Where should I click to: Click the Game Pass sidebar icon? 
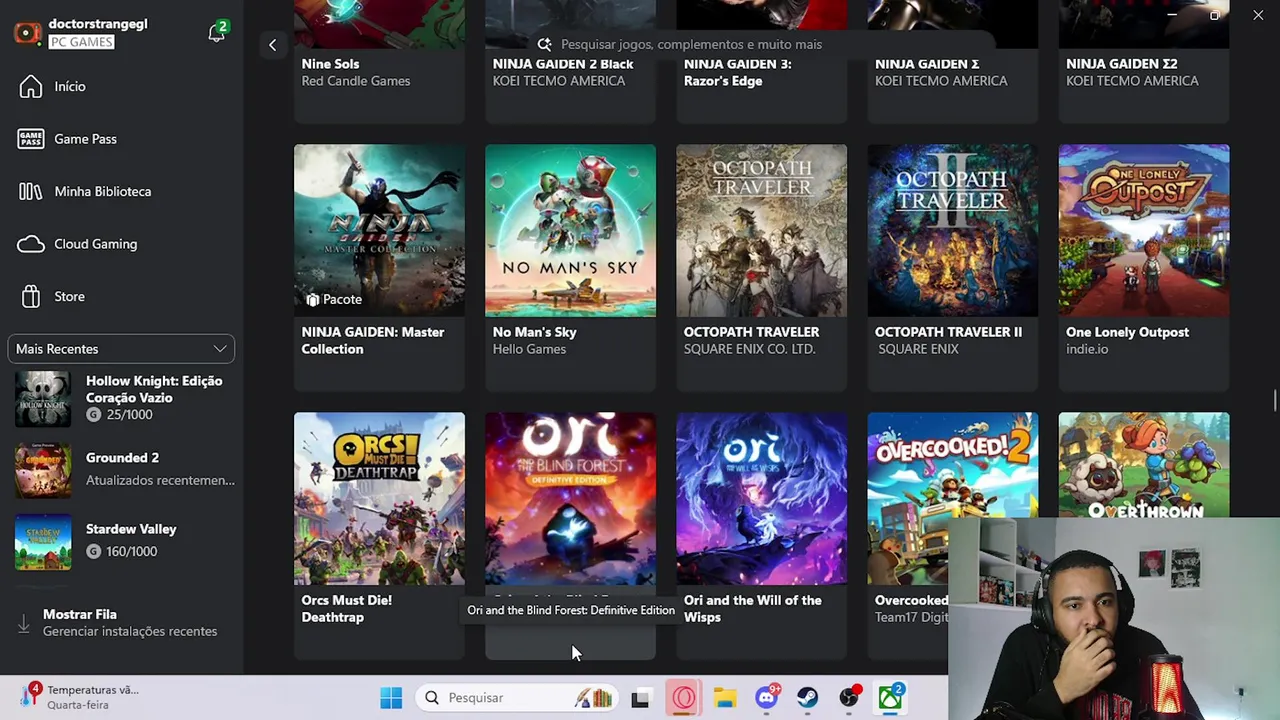click(31, 139)
